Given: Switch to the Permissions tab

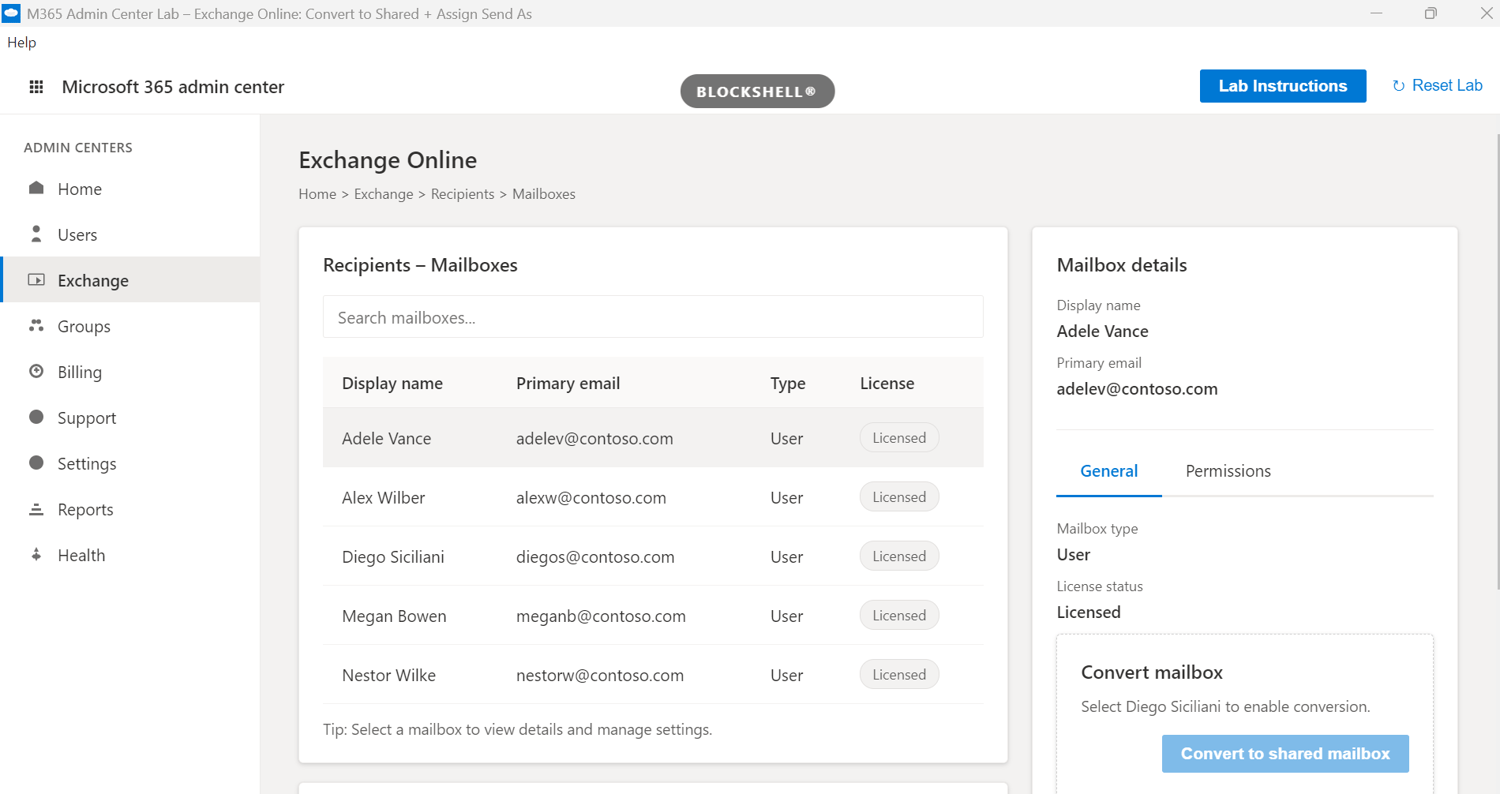Looking at the screenshot, I should (x=1228, y=471).
